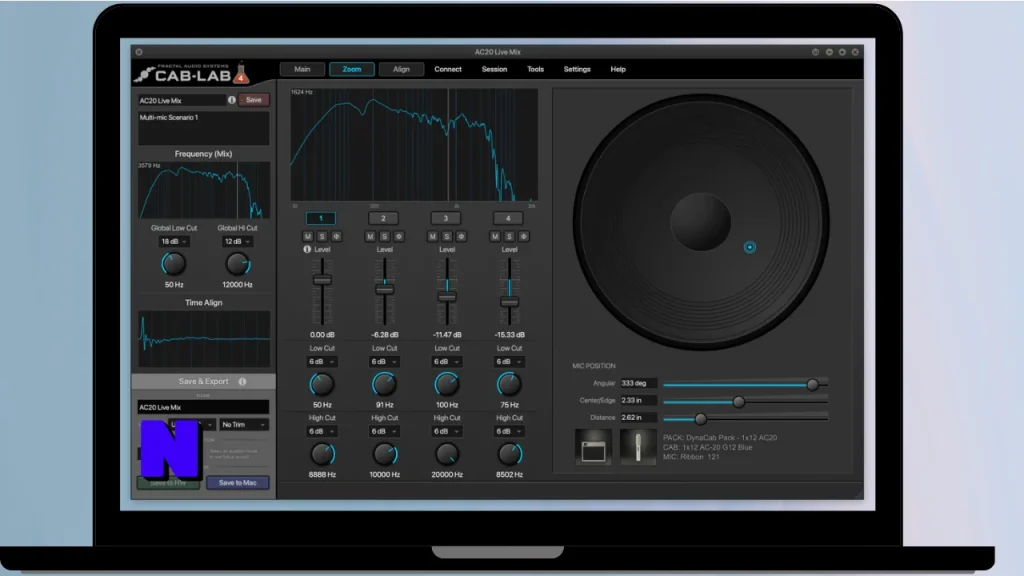Switch to the Align tab
This screenshot has height=576, width=1024.
tap(402, 69)
